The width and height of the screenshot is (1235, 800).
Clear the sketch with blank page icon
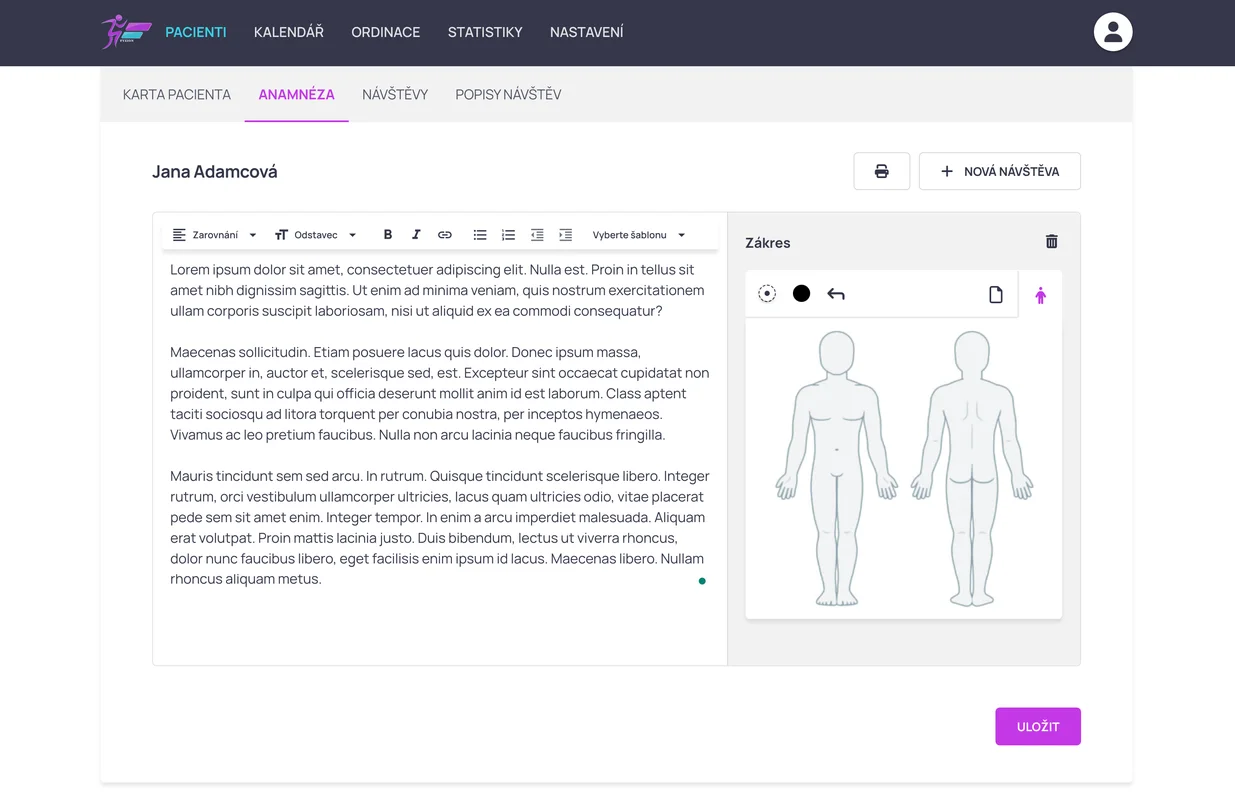(x=995, y=294)
